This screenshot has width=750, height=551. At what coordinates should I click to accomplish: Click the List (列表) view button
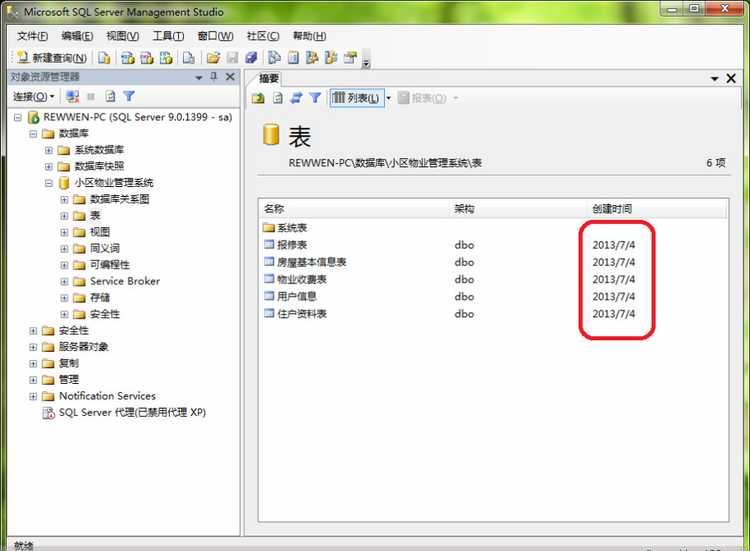[356, 98]
